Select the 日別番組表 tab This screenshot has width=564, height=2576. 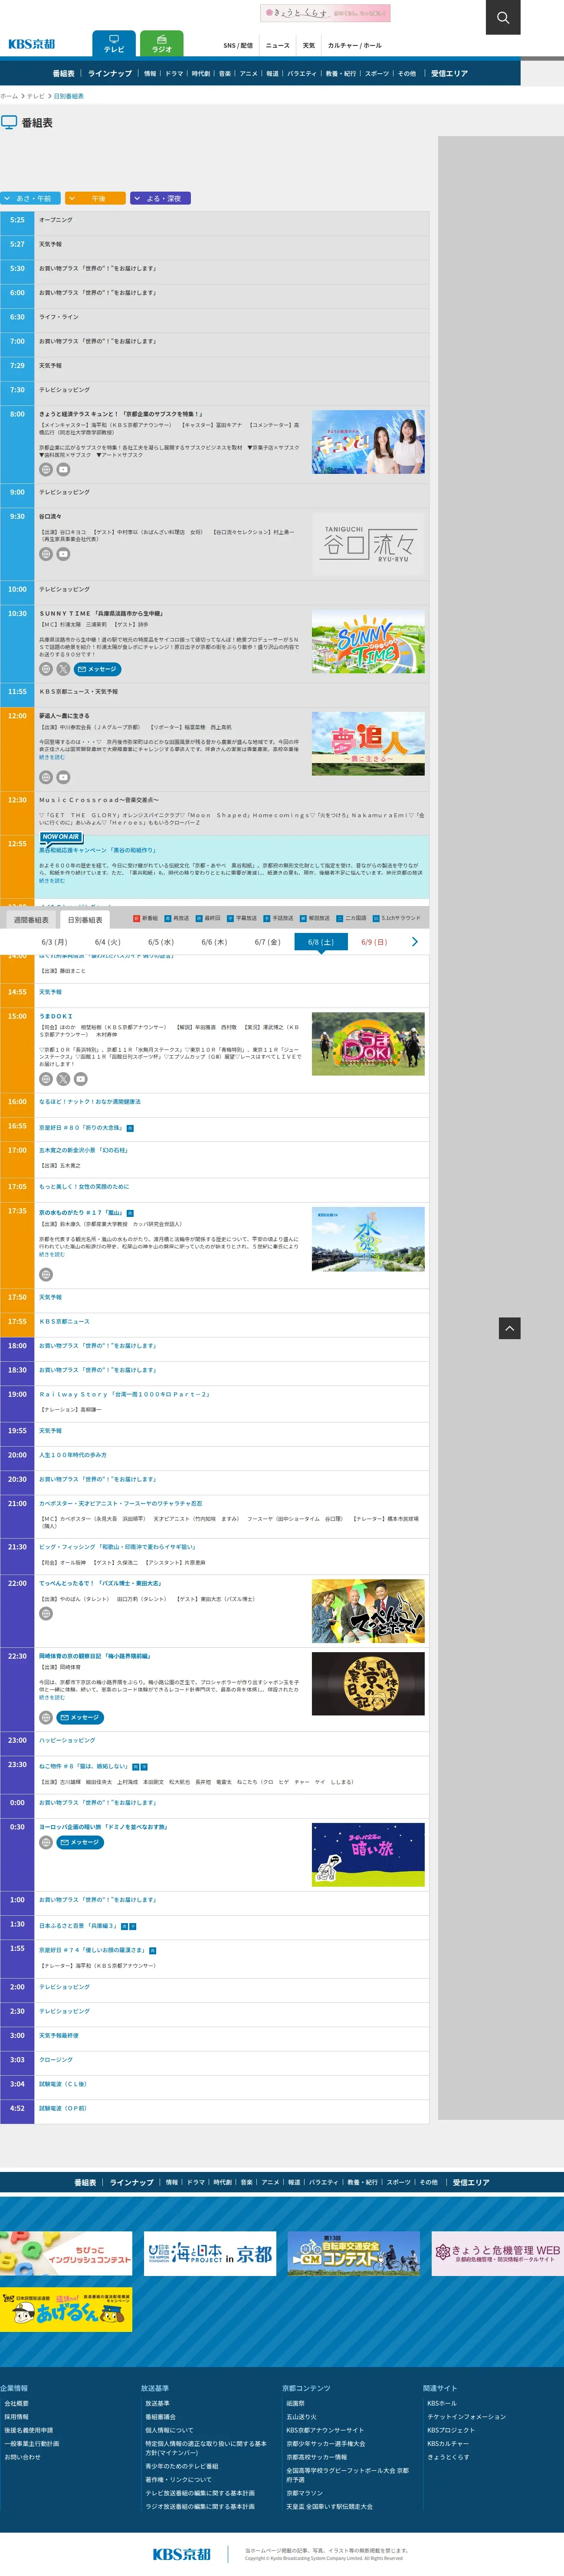click(x=85, y=920)
